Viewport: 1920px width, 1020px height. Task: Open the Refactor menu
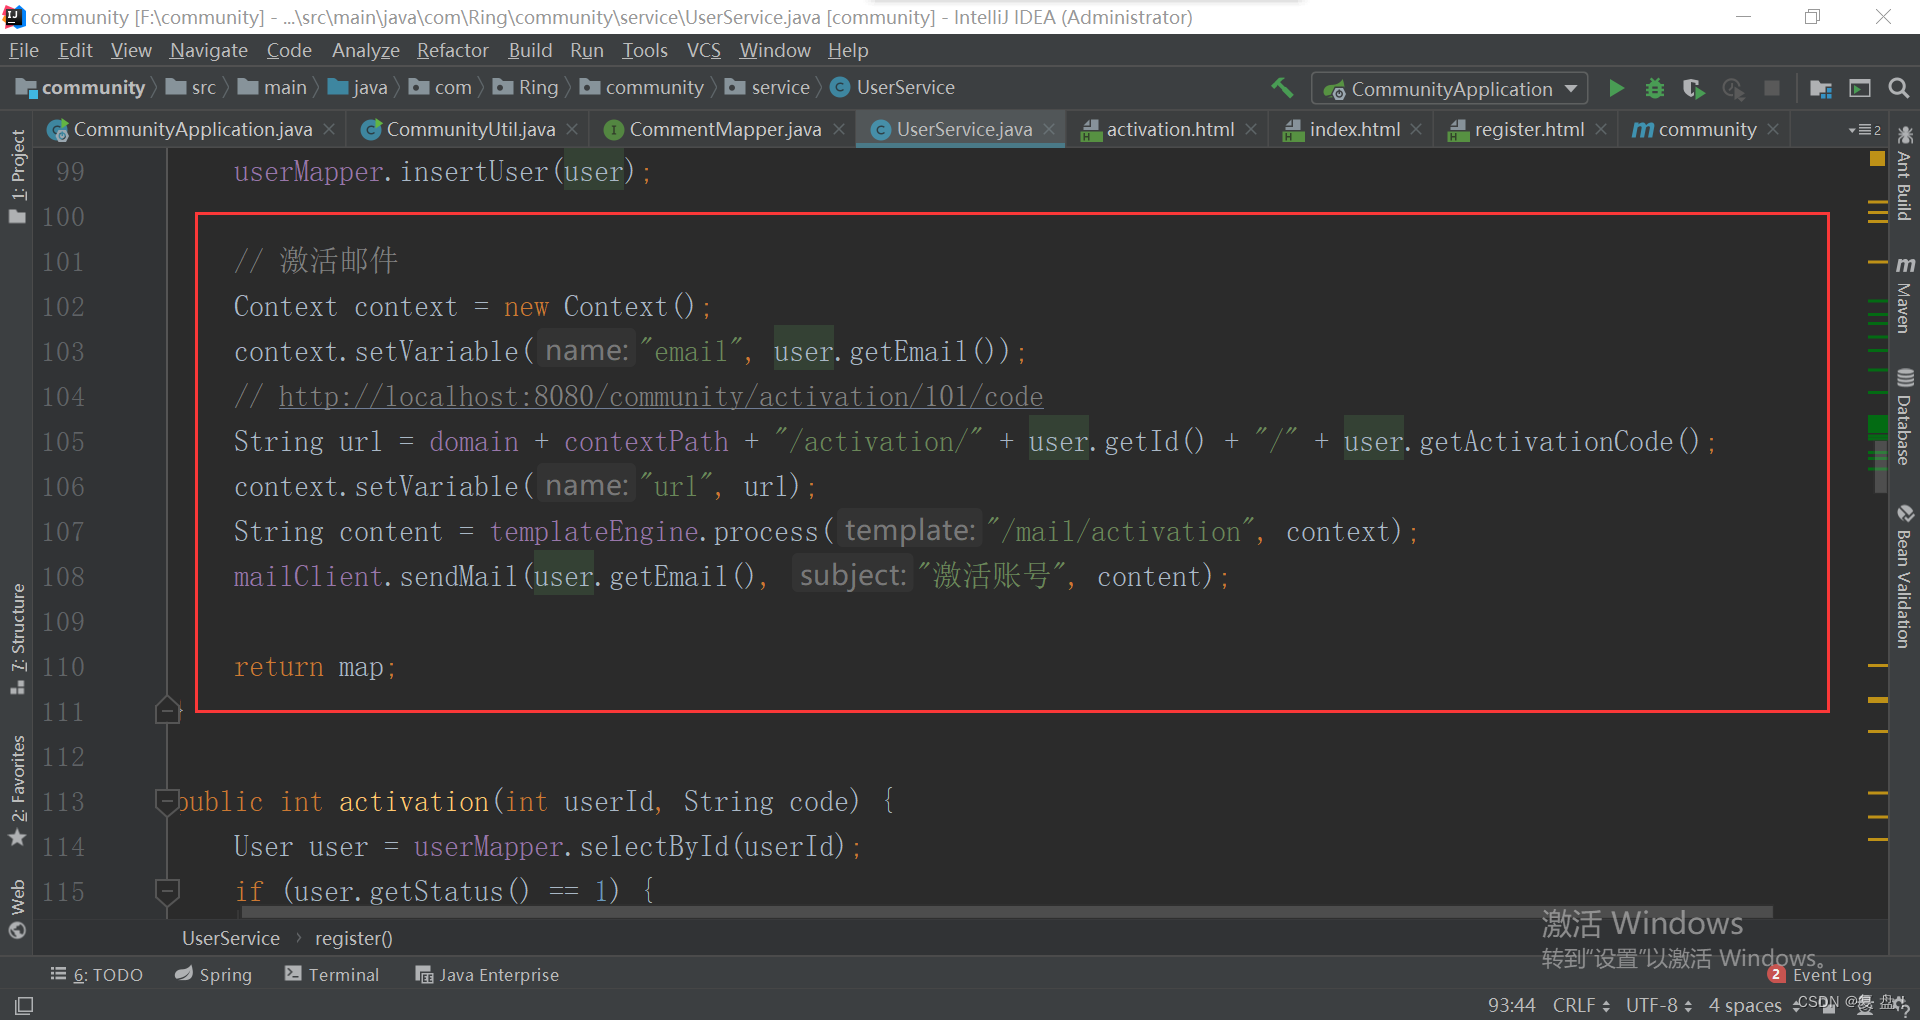[452, 50]
